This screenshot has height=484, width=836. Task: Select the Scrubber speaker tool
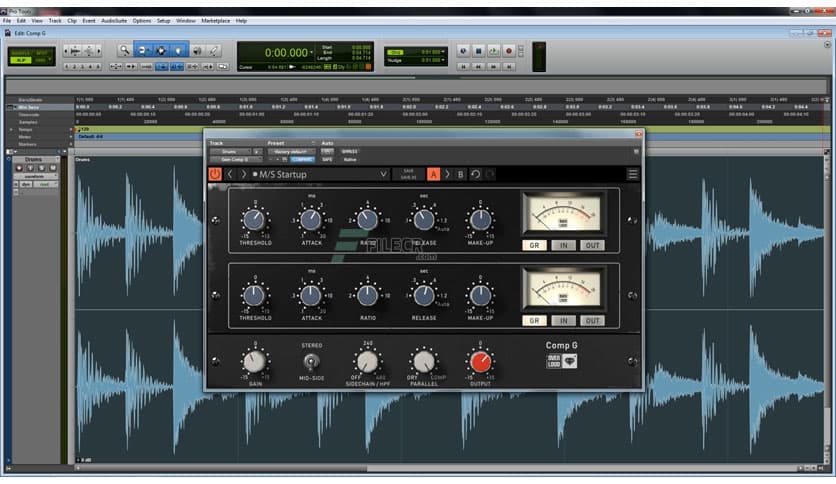point(197,51)
